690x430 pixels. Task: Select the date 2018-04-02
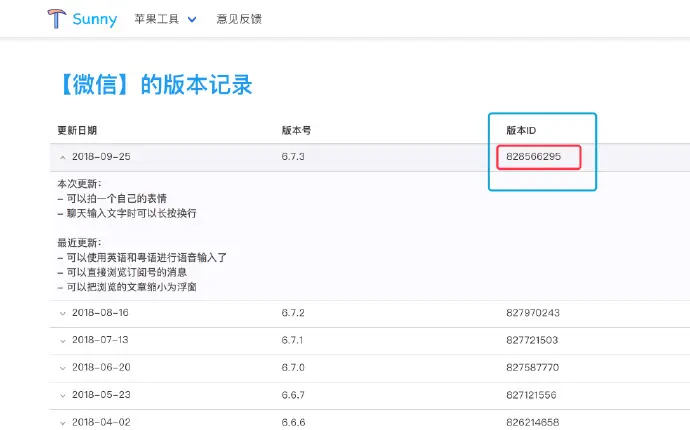point(101,422)
